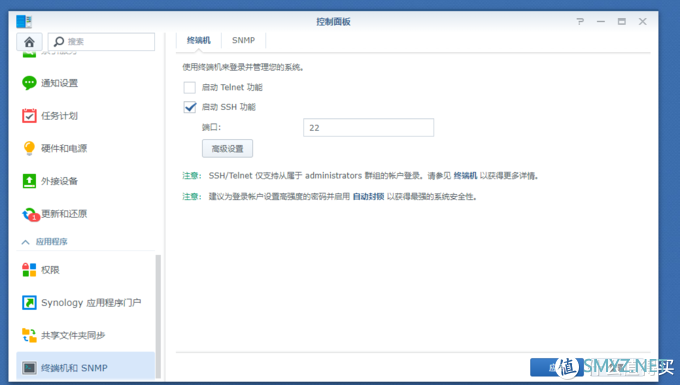Open the 更新和还原 icon with red badge
This screenshot has width=680, height=385.
click(30, 214)
